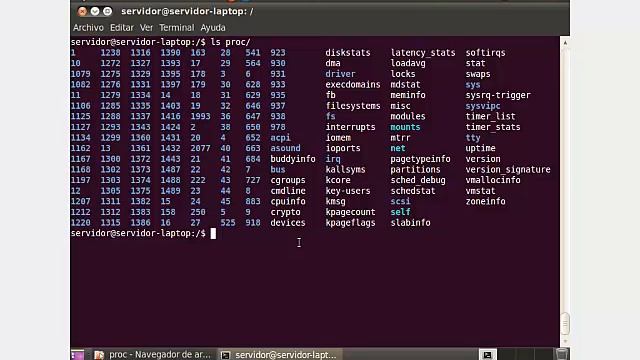The height and width of the screenshot is (360, 640).
Task: Open the trash icon in panel
Action: [x=562, y=354]
